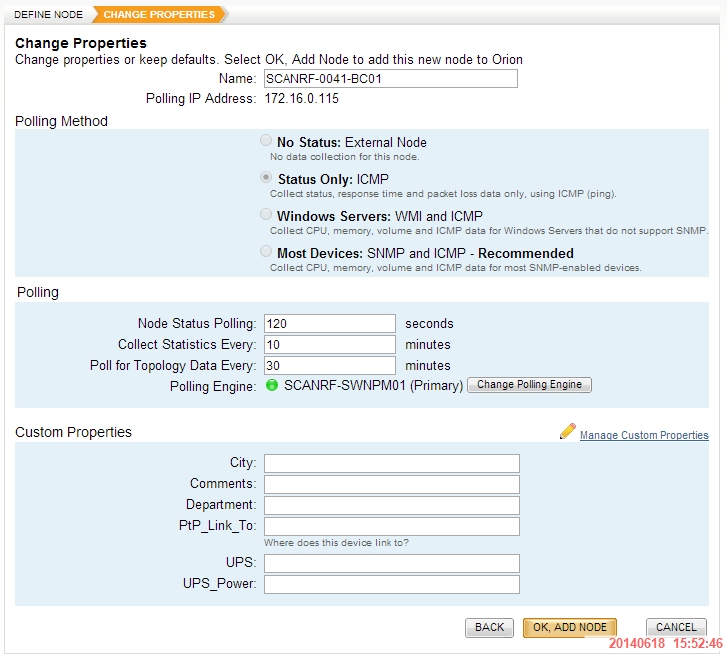Click the Custom Properties section title
Image resolution: width=727 pixels, height=657 pixels.
point(73,432)
